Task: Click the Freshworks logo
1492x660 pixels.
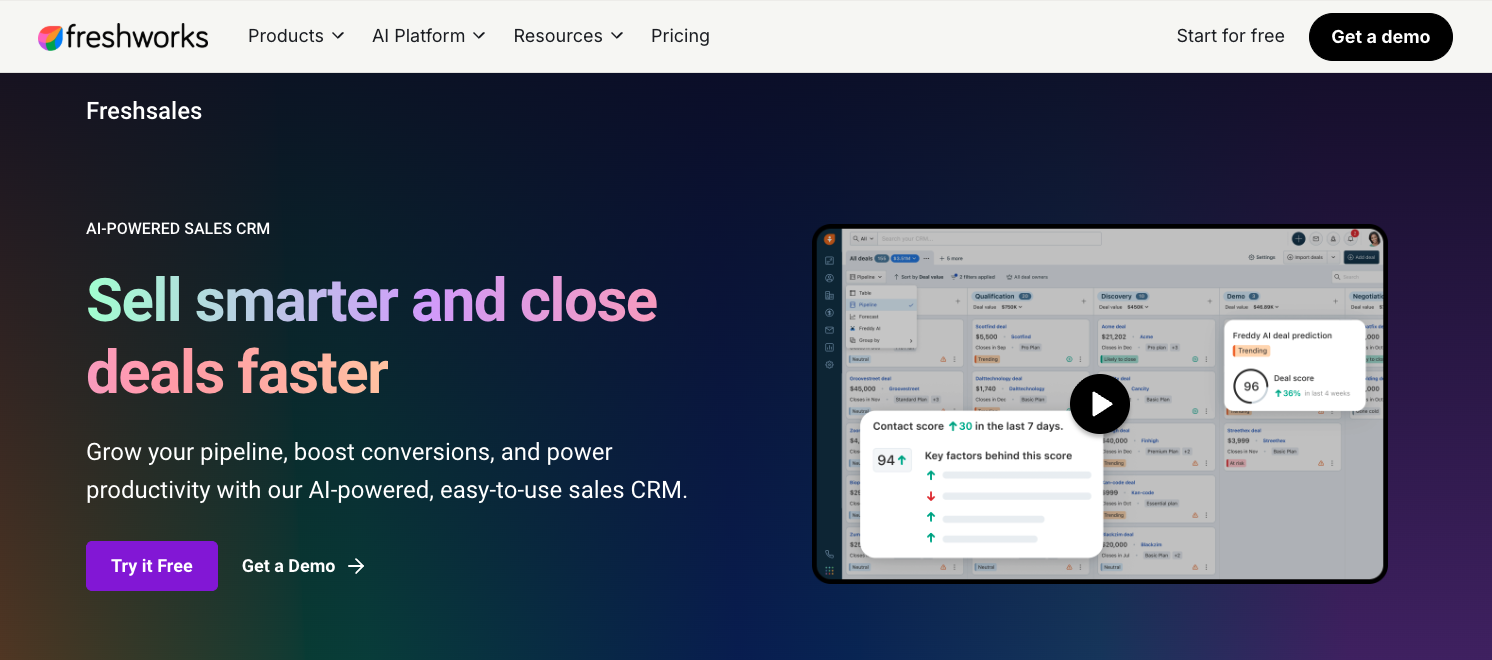Action: [x=123, y=37]
